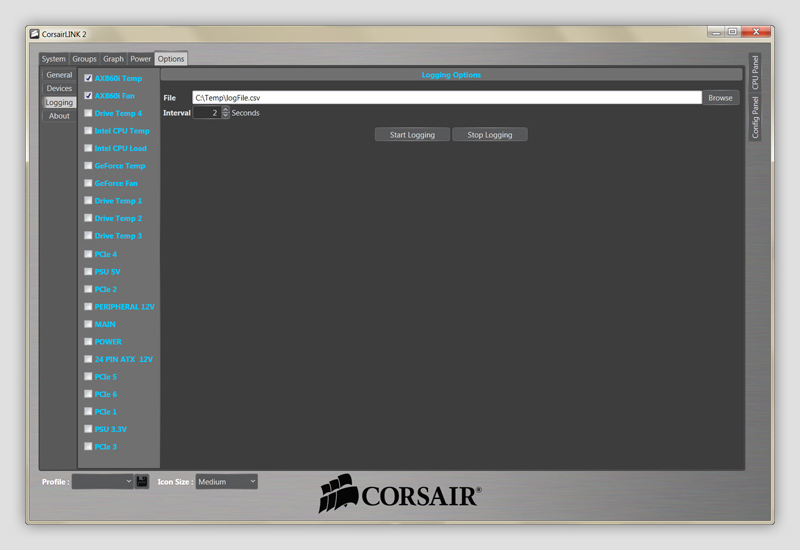Minimize the CorsairLINK 2 window
The height and width of the screenshot is (550, 800).
(x=716, y=32)
